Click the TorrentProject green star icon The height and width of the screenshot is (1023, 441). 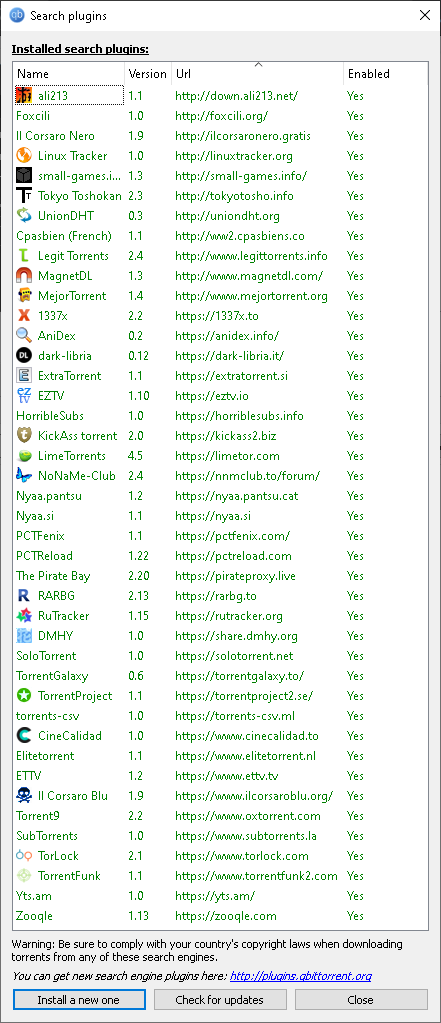(x=23, y=695)
